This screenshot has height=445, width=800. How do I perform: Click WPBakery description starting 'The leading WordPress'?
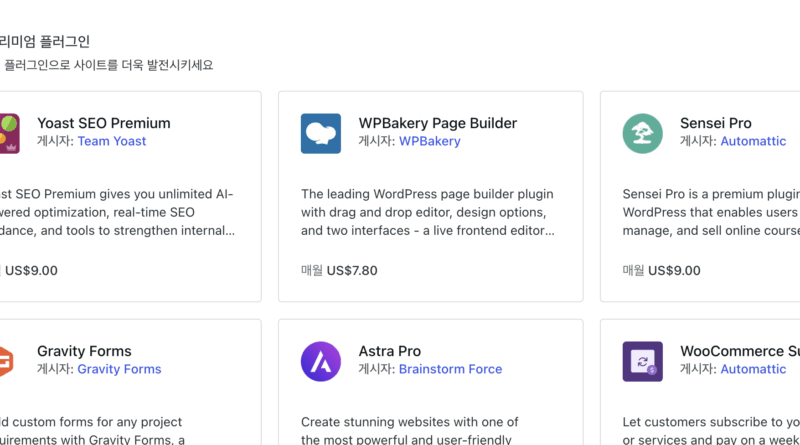tap(428, 212)
